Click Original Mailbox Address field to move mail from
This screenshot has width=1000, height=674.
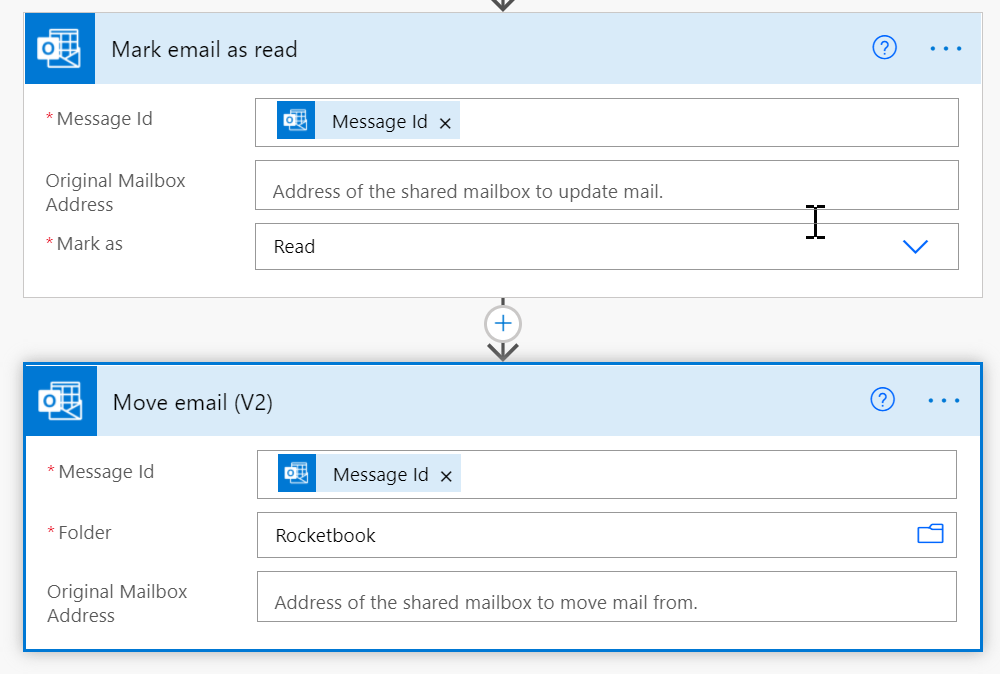[x=606, y=602]
